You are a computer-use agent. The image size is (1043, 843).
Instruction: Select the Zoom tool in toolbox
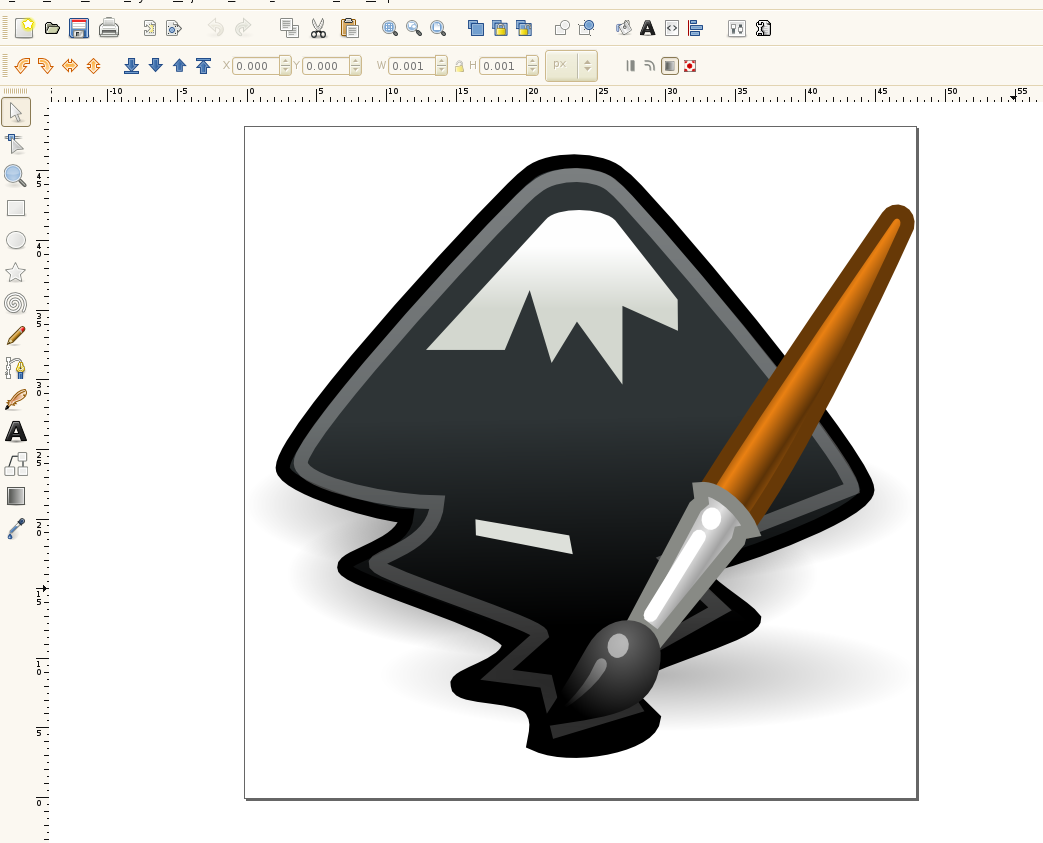coord(15,176)
